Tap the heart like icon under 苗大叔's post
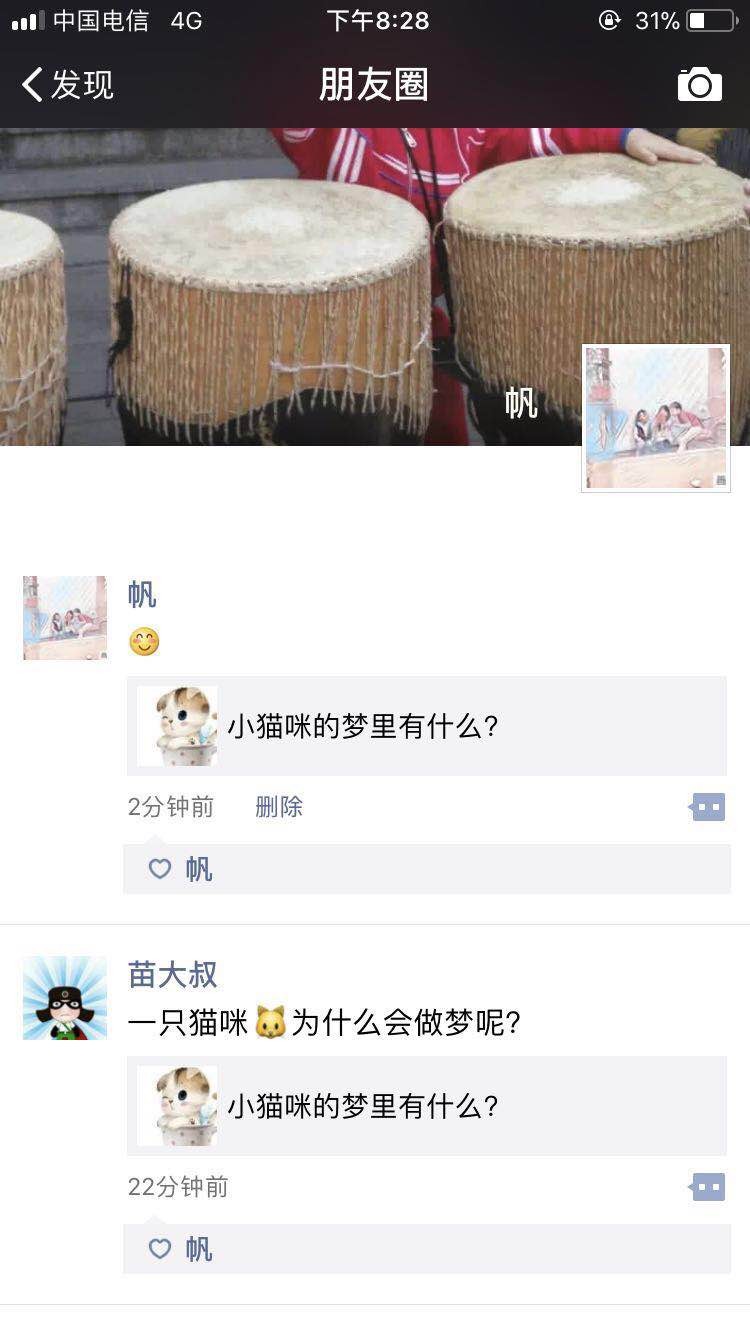Image resolution: width=750 pixels, height=1334 pixels. coord(160,1249)
